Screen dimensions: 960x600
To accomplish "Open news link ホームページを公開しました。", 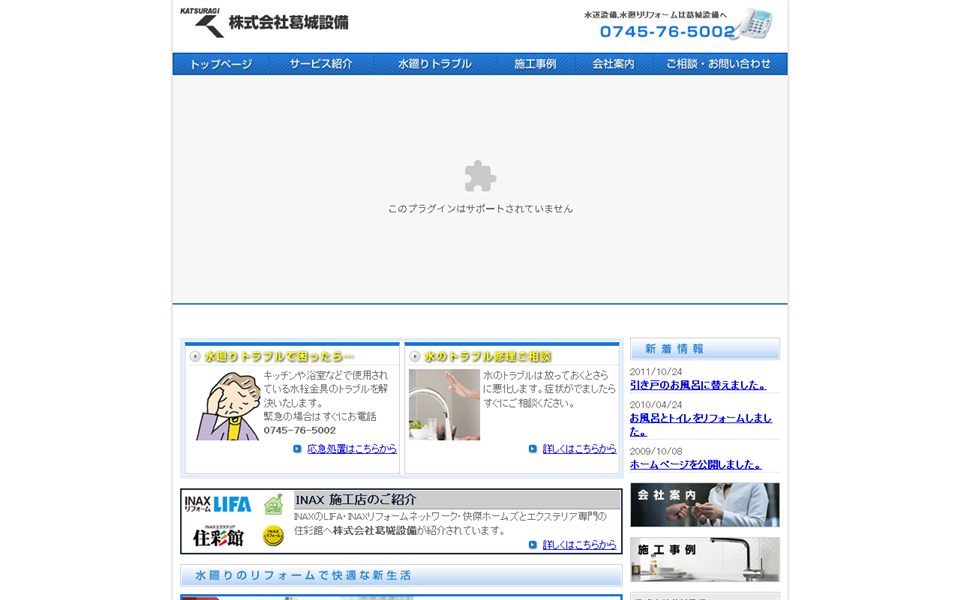I will coord(696,465).
